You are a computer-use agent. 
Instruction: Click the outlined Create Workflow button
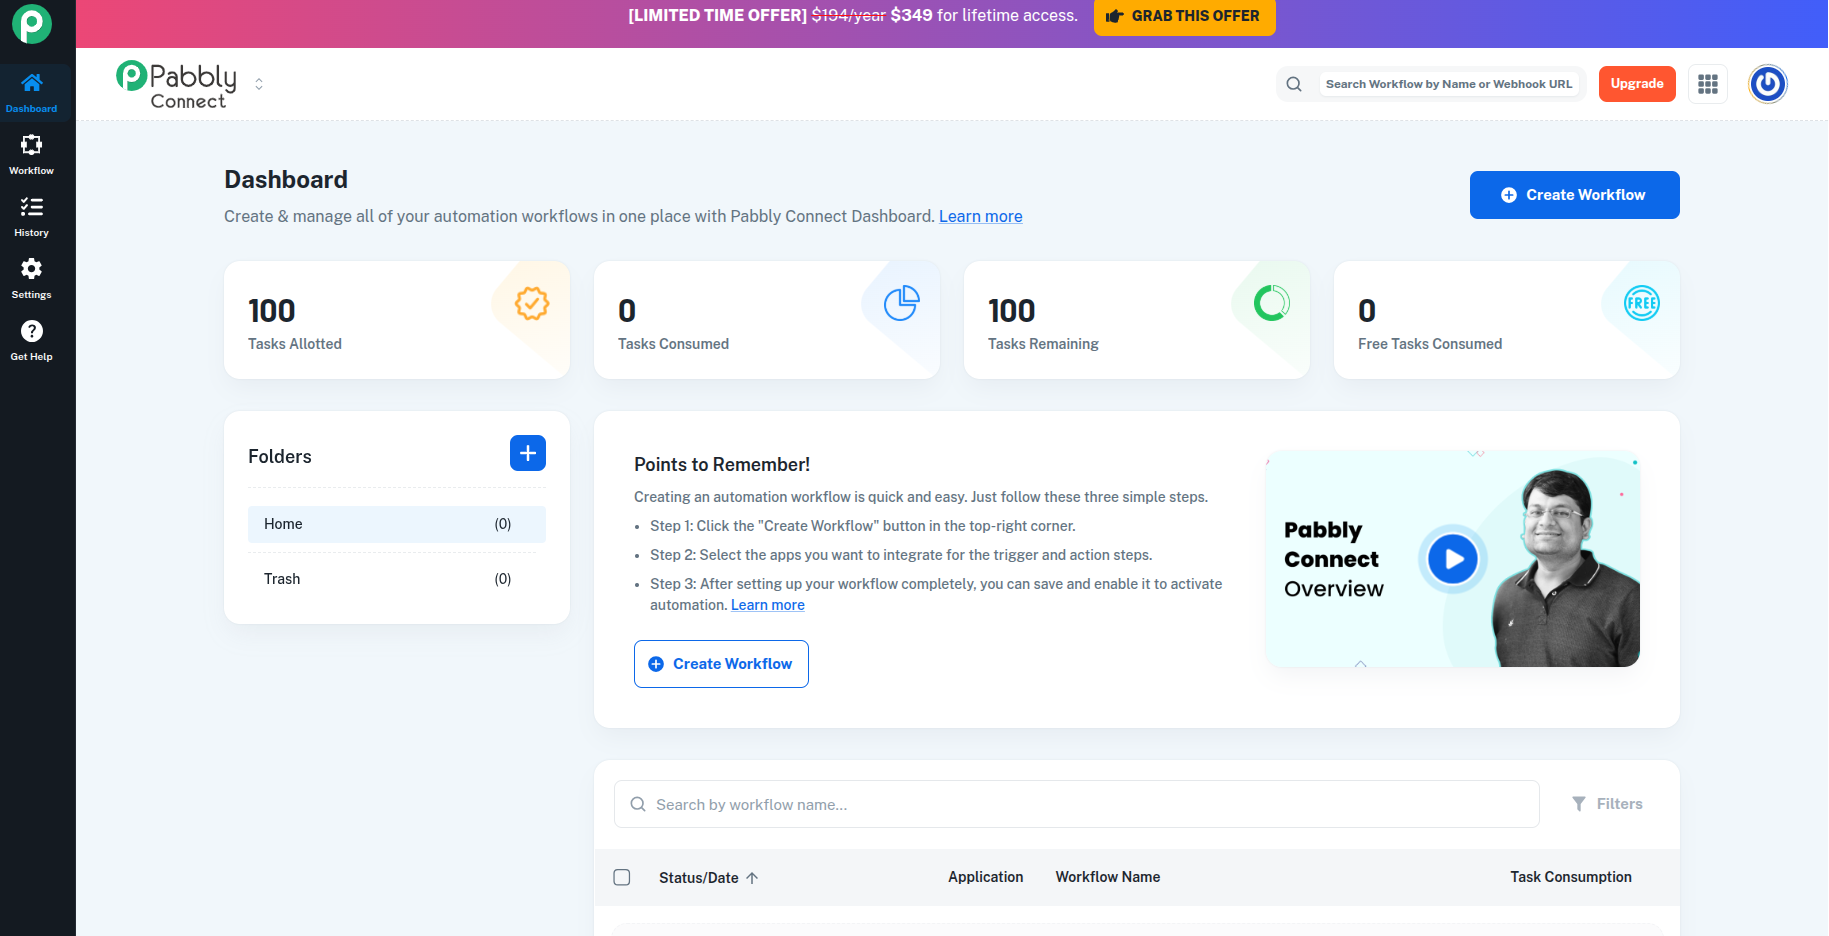coord(721,664)
